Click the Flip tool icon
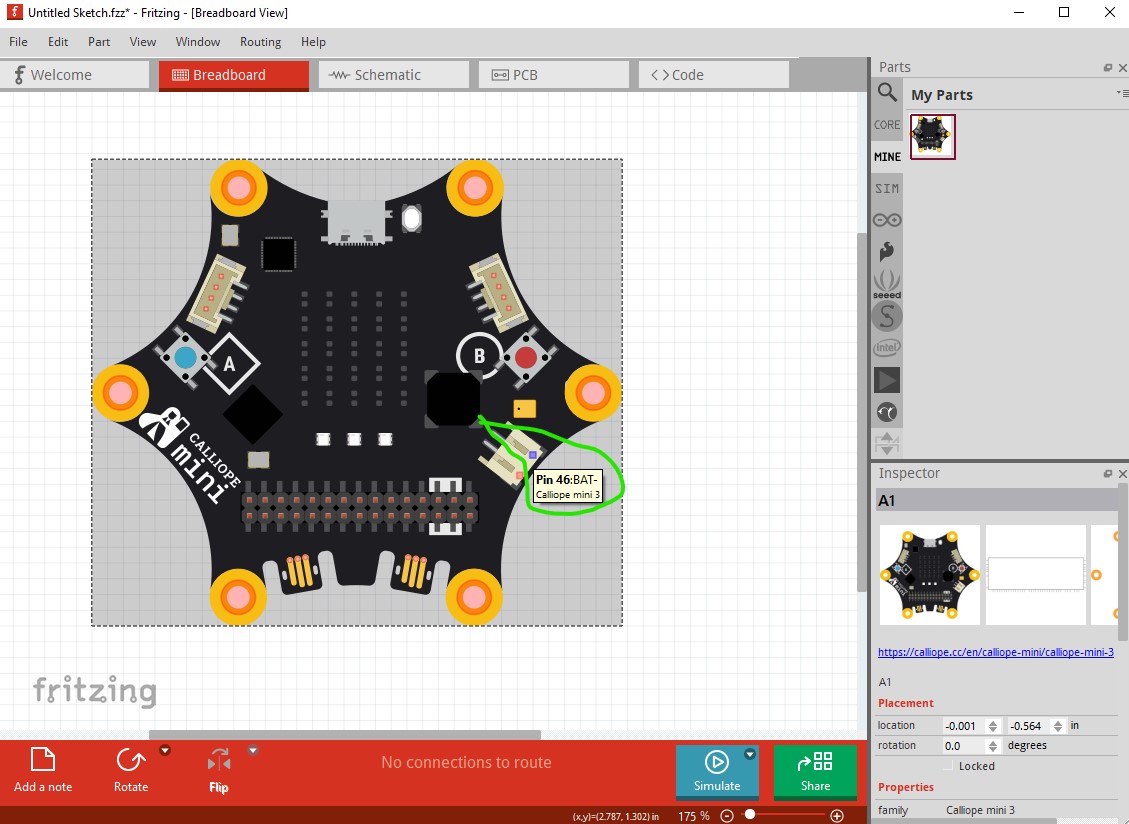The height and width of the screenshot is (824, 1129). point(219,761)
